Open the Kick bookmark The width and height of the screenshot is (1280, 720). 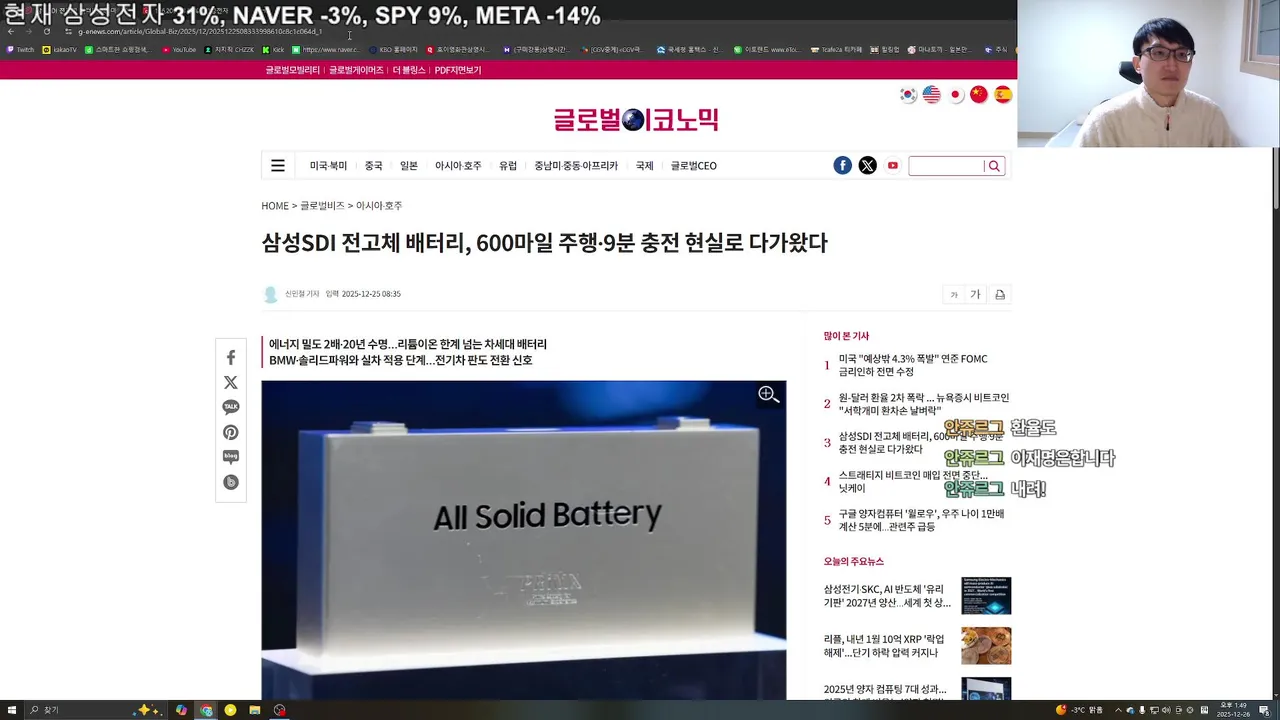274,49
